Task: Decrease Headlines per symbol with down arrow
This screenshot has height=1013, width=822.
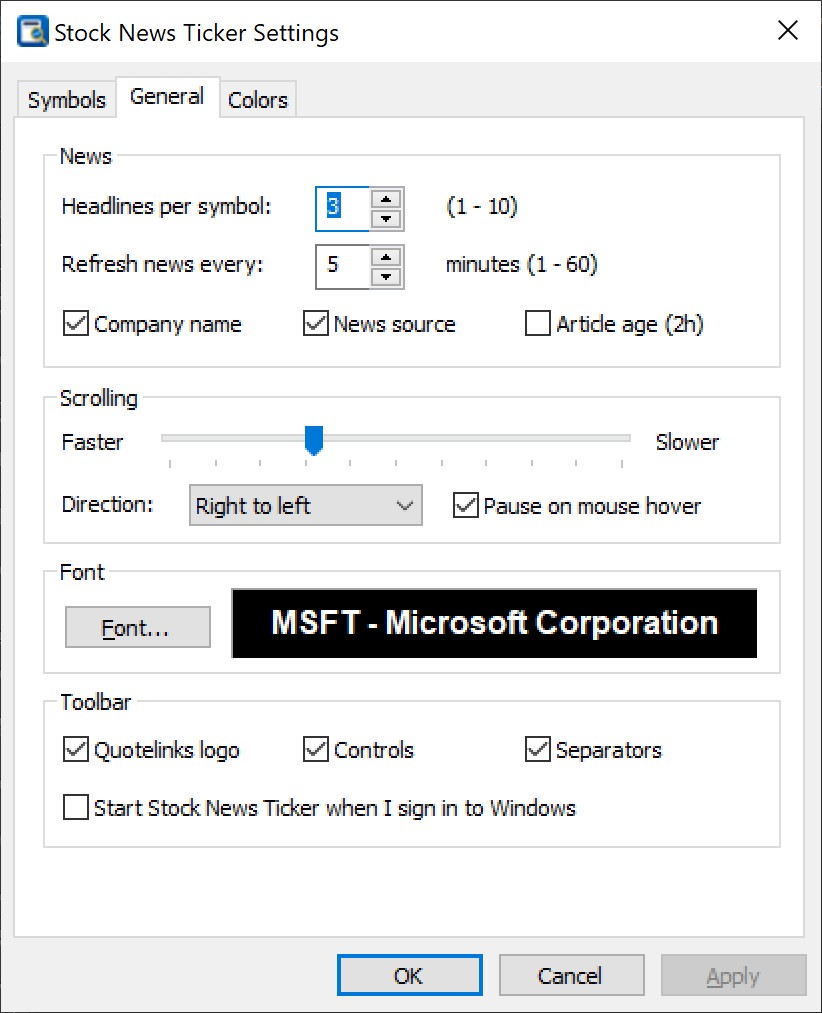Action: (x=386, y=219)
